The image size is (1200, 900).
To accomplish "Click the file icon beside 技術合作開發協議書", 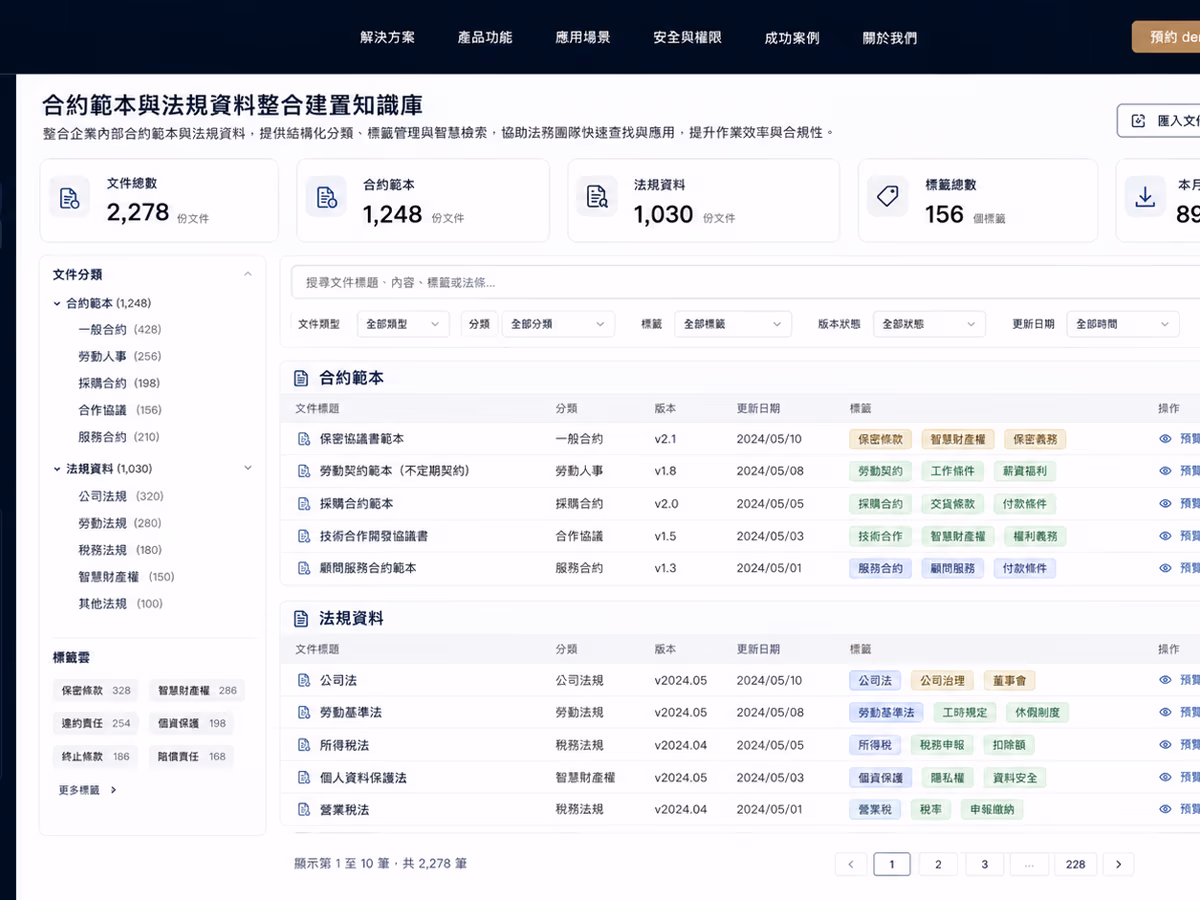I will tap(304, 536).
